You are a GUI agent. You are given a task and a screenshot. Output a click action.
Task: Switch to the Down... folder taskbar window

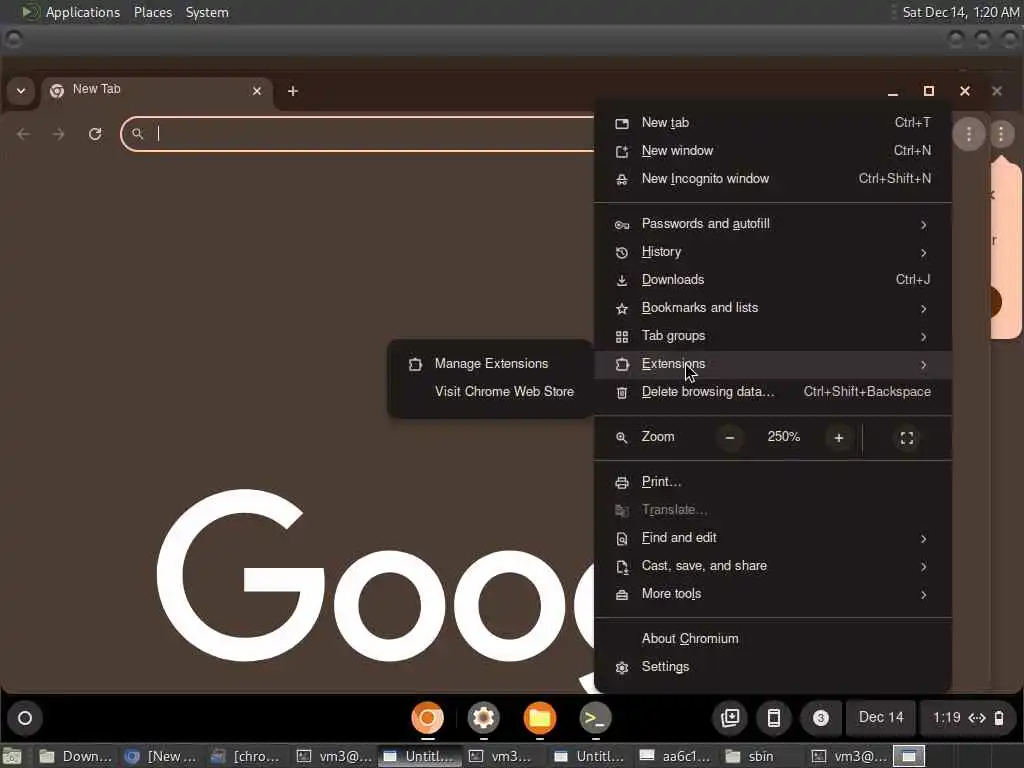pos(76,756)
